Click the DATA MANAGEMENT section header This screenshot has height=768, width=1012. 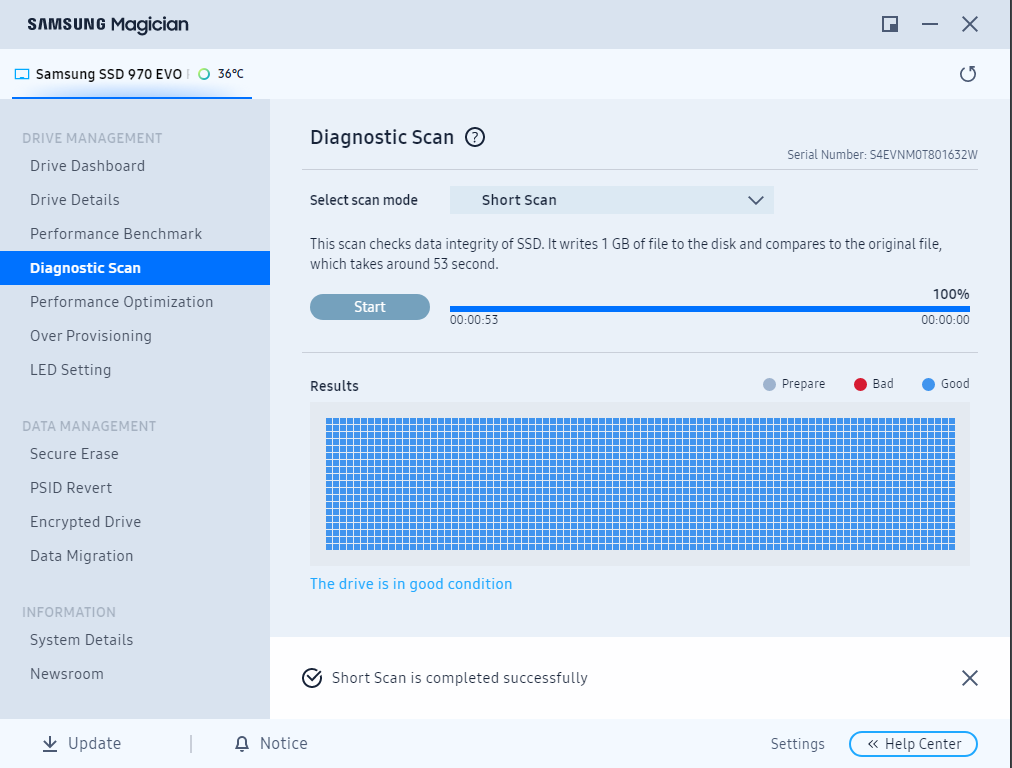coord(89,427)
